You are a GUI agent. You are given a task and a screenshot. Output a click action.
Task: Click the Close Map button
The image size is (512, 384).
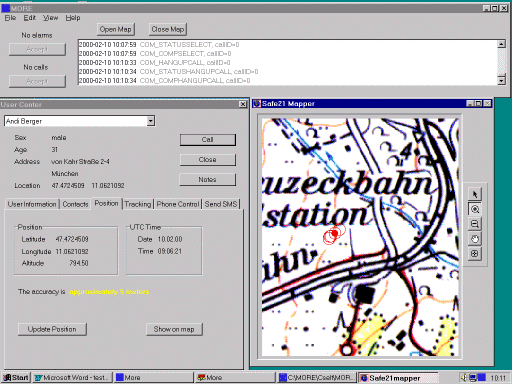[168, 29]
